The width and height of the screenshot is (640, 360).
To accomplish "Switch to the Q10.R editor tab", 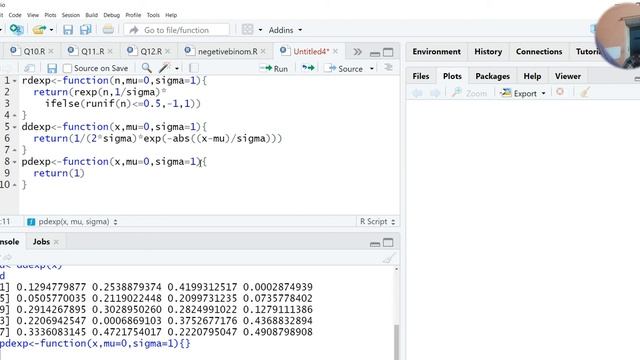I will point(34,51).
